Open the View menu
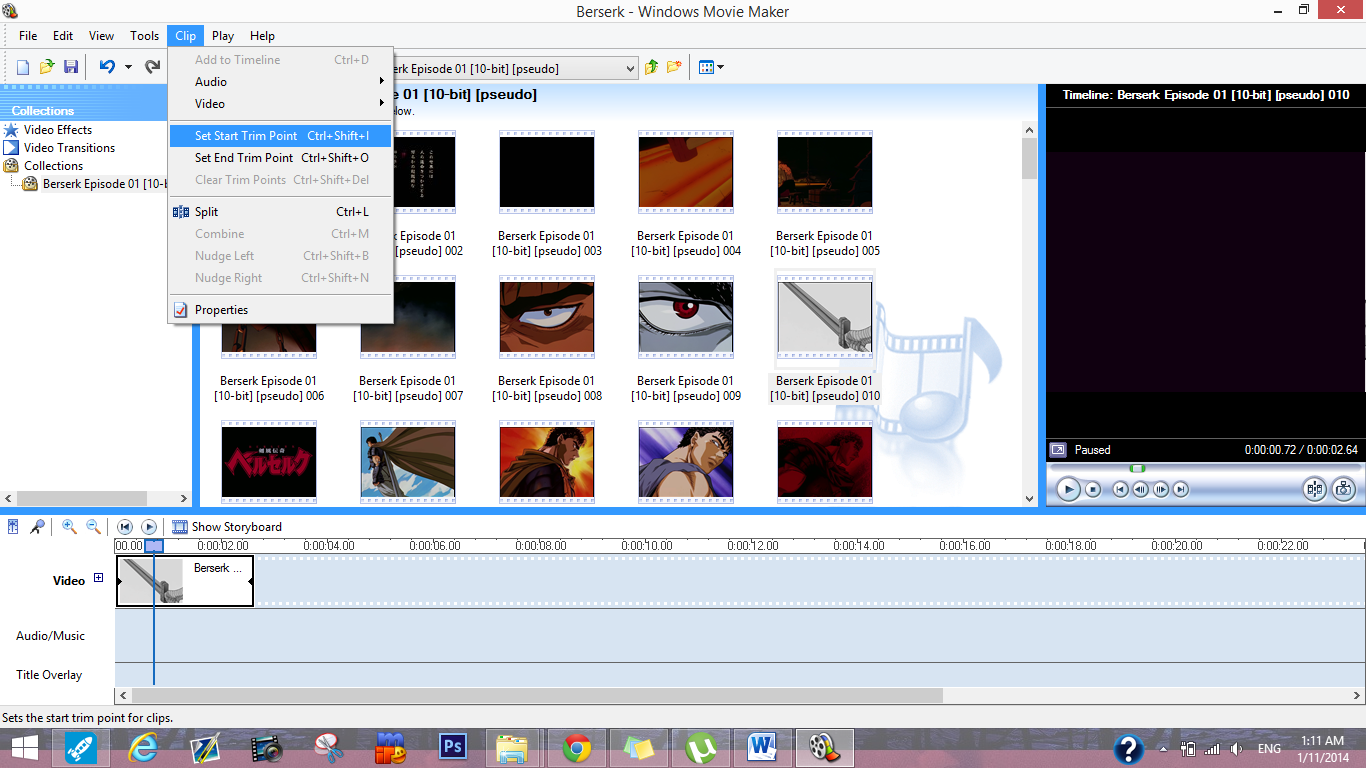 pyautogui.click(x=102, y=36)
